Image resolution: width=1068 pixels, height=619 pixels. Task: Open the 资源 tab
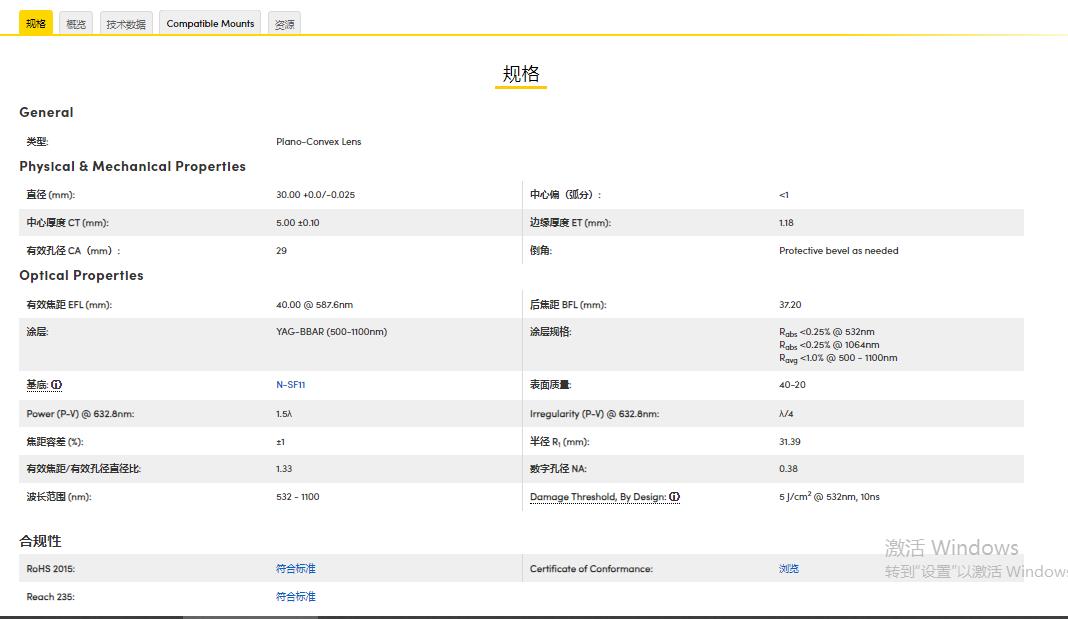283,22
